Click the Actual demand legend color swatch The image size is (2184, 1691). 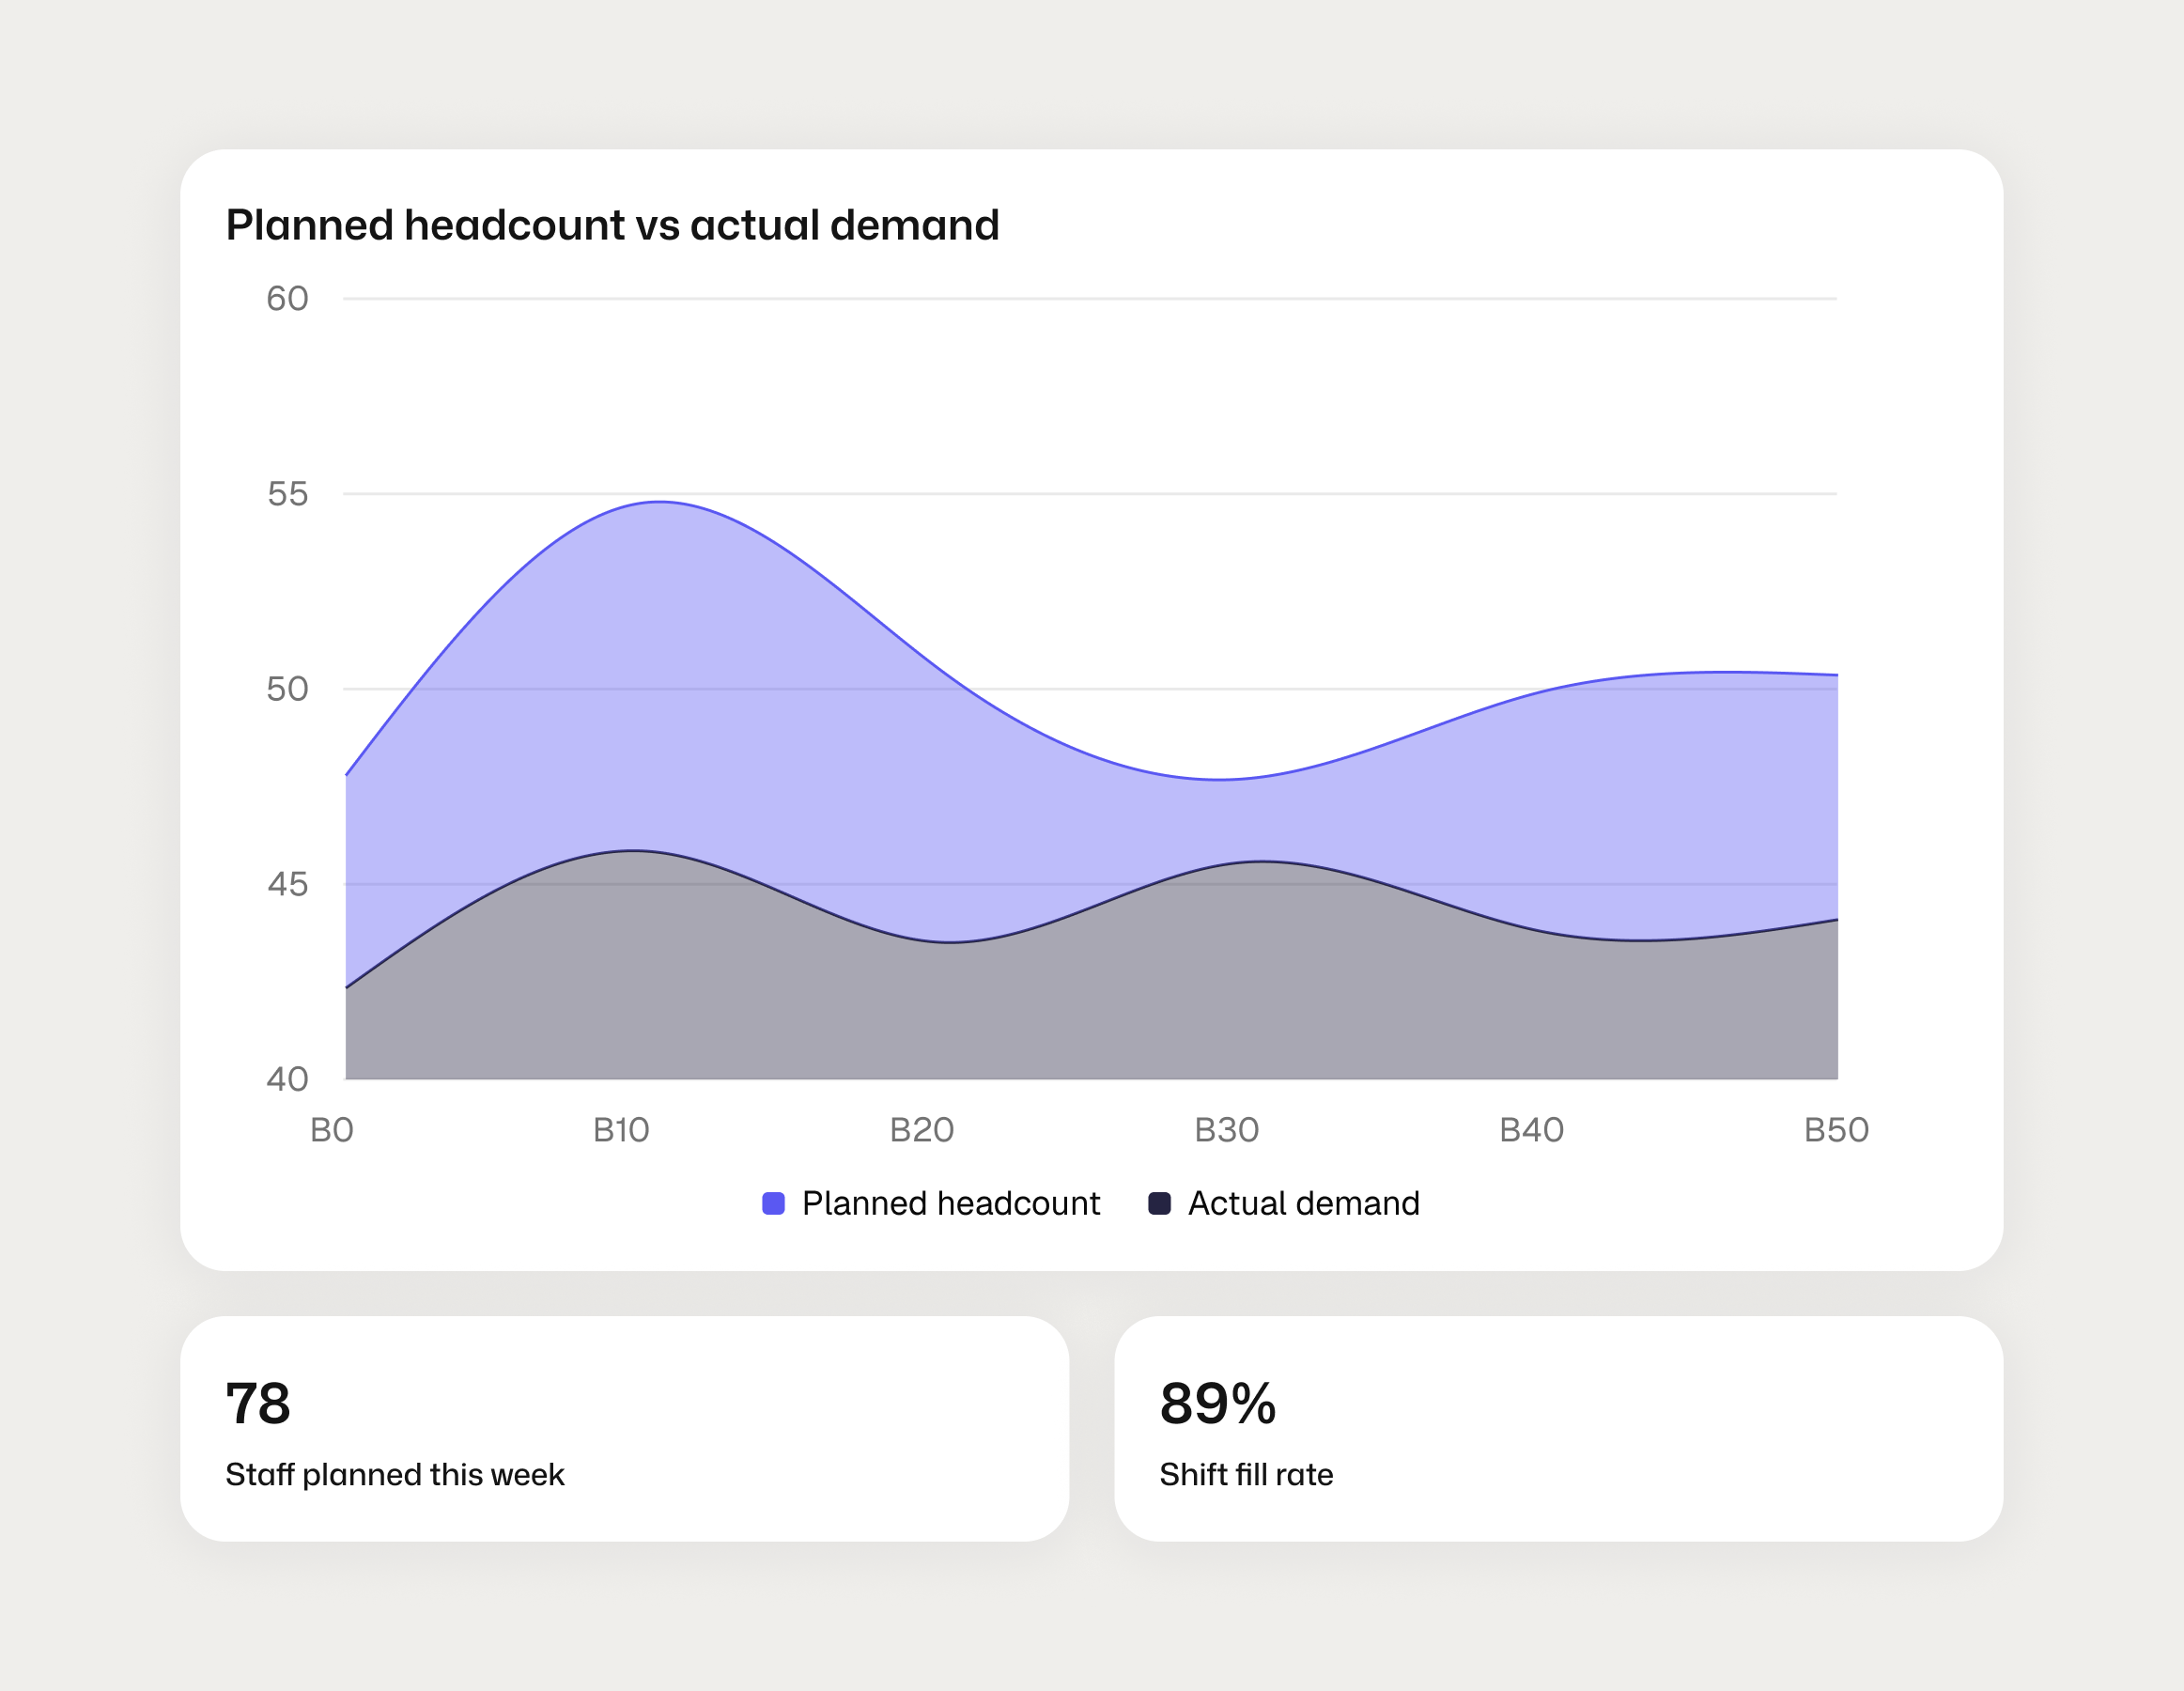1159,1203
